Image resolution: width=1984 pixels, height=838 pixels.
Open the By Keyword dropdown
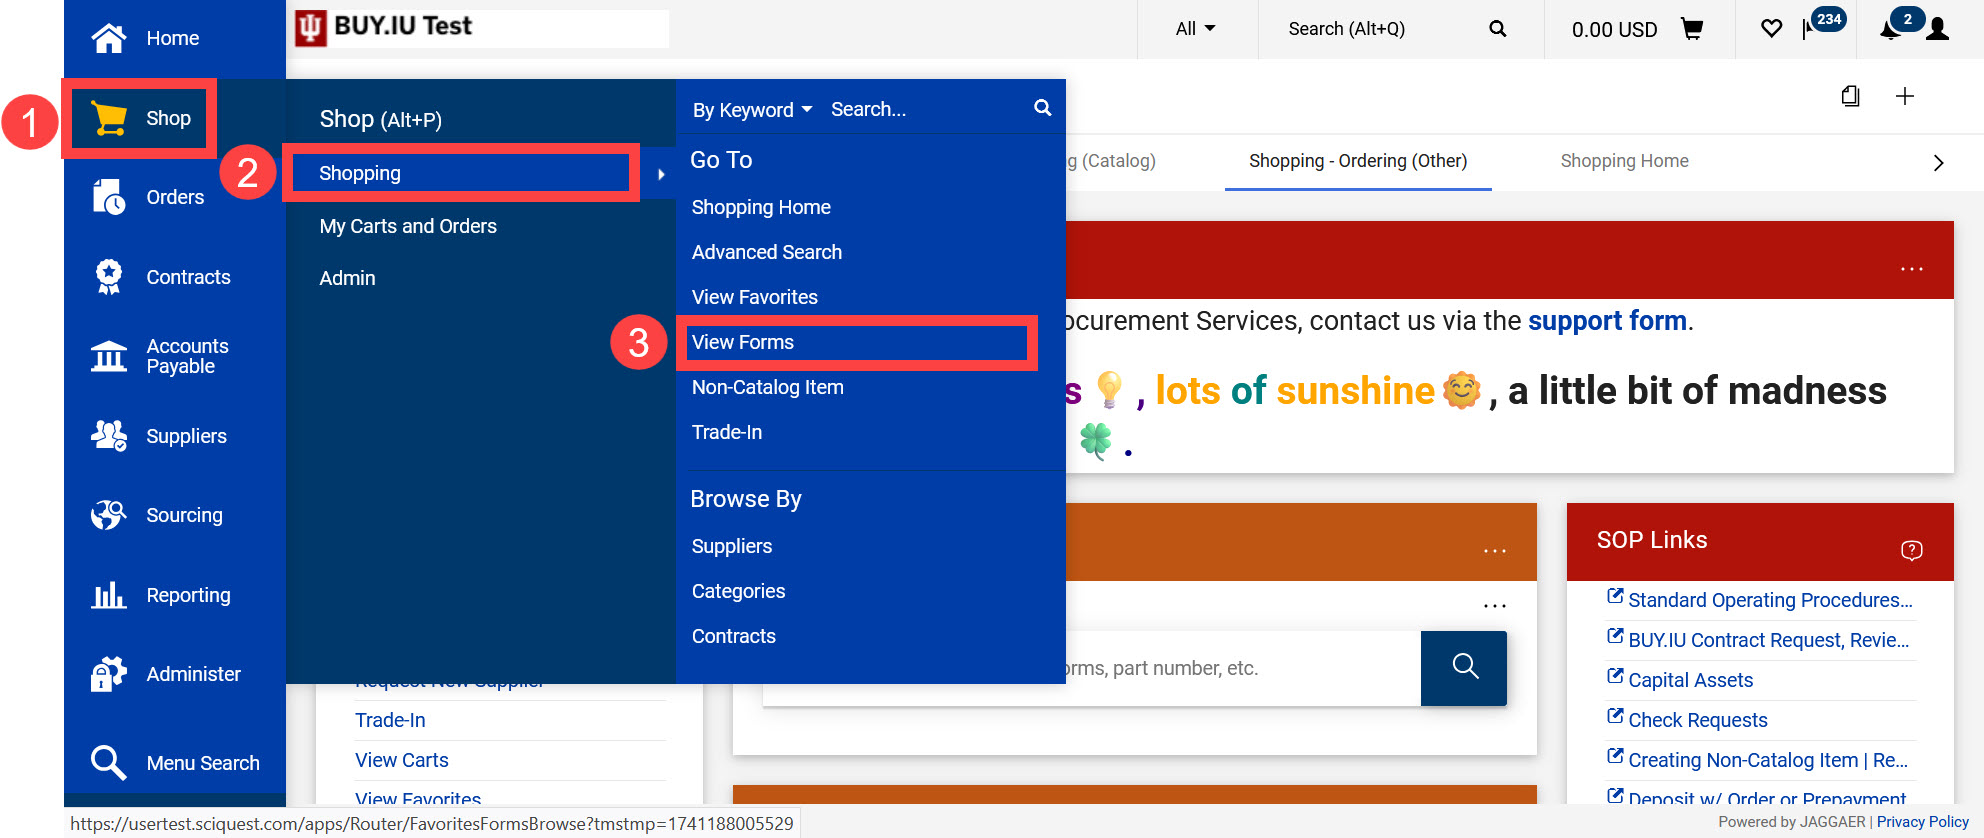pyautogui.click(x=752, y=110)
